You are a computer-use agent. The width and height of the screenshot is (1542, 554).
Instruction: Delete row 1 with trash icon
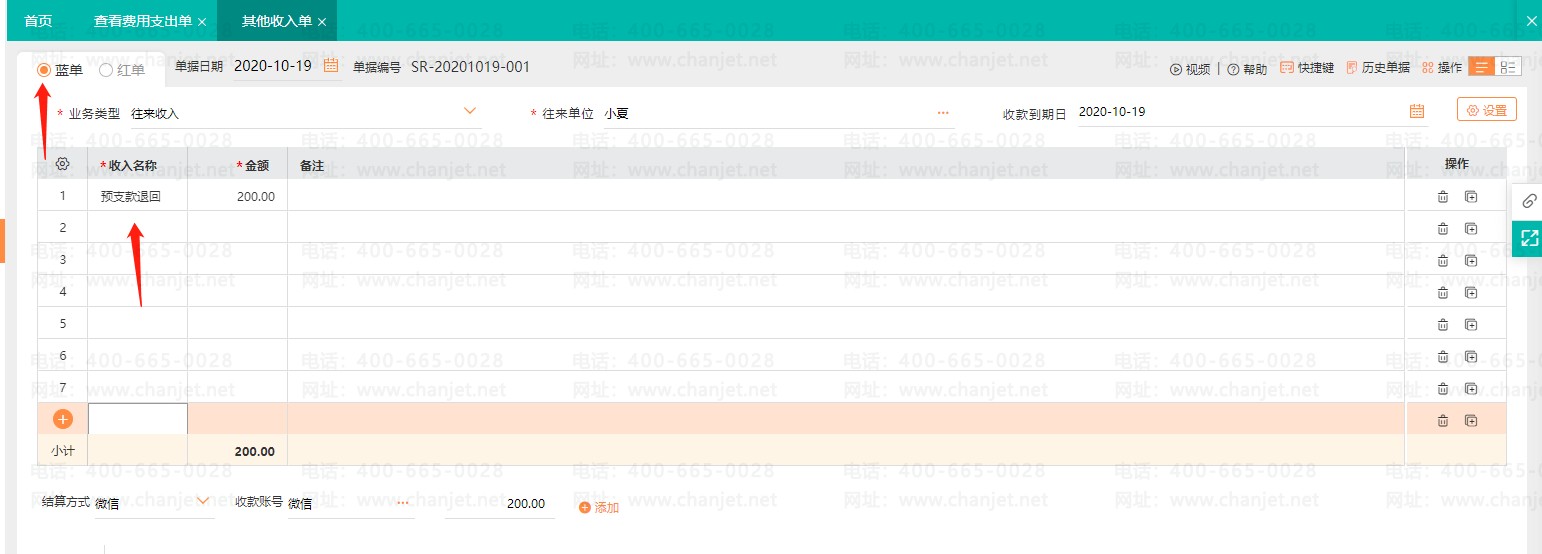point(1442,197)
